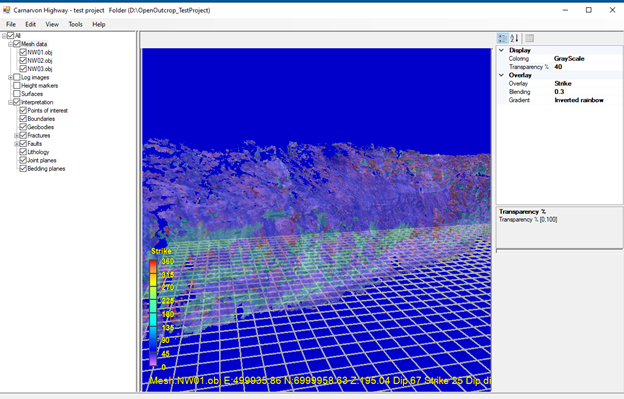624x399 pixels.
Task: Check the Surfaces checkbox
Action: pyautogui.click(x=17, y=94)
